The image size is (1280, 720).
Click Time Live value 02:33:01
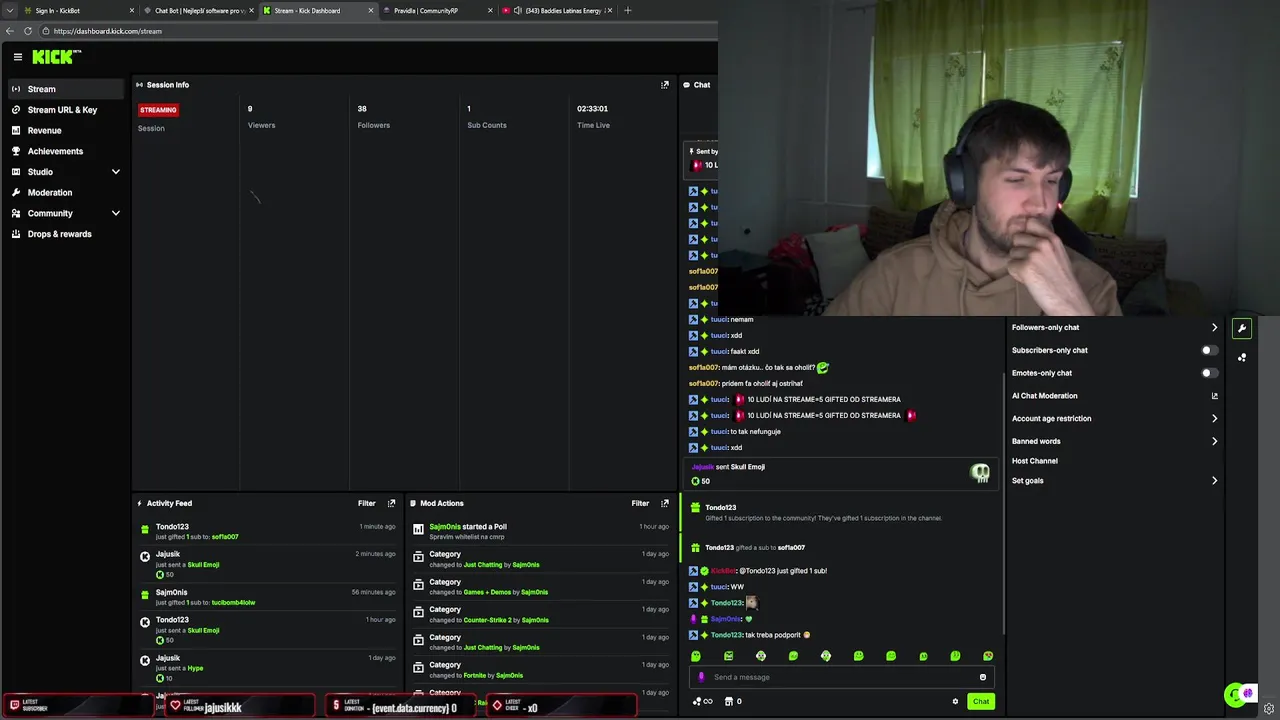click(592, 109)
